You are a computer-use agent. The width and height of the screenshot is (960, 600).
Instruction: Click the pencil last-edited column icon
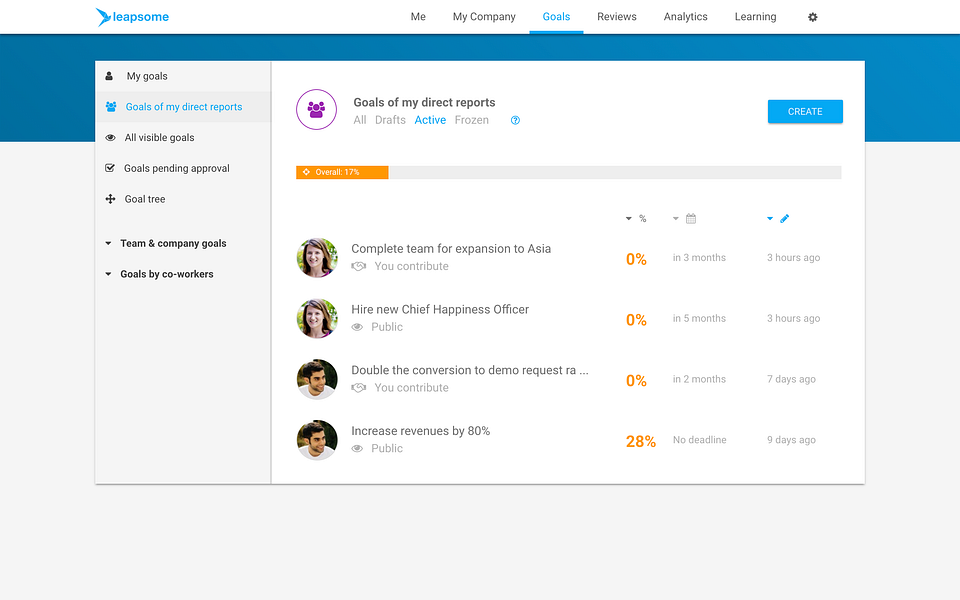tap(784, 219)
